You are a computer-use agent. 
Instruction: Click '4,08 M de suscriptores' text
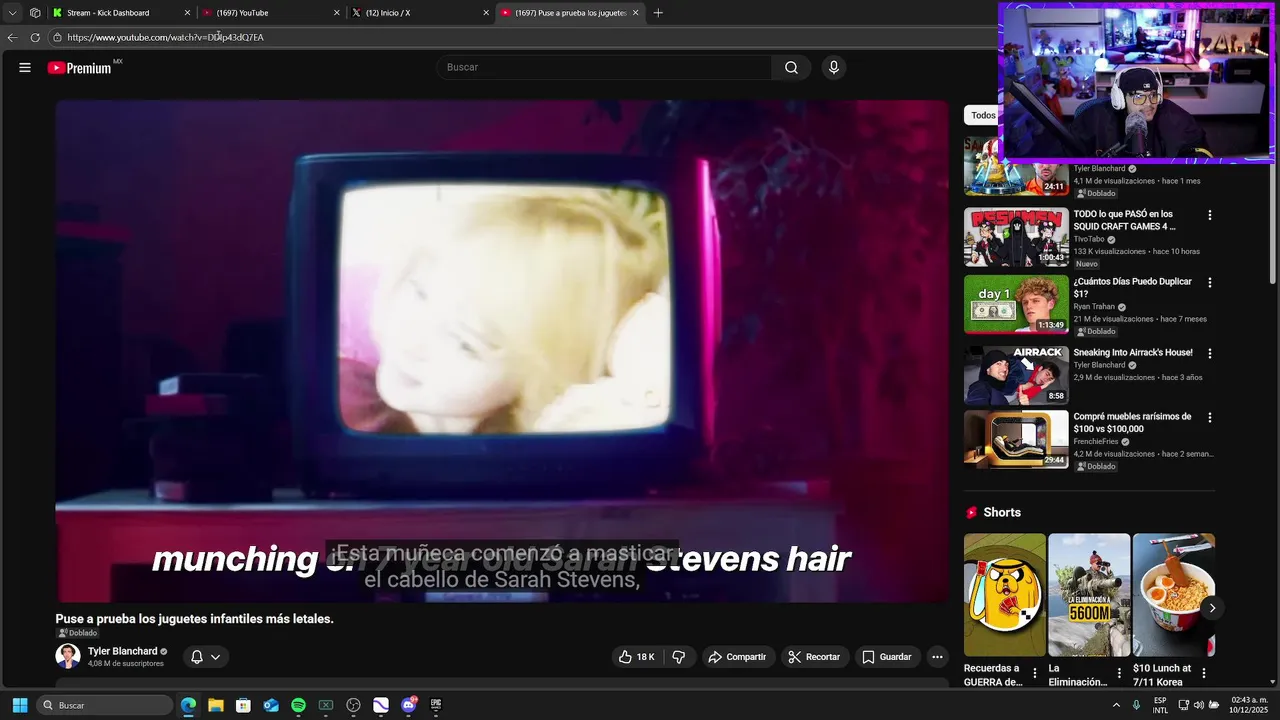click(126, 664)
